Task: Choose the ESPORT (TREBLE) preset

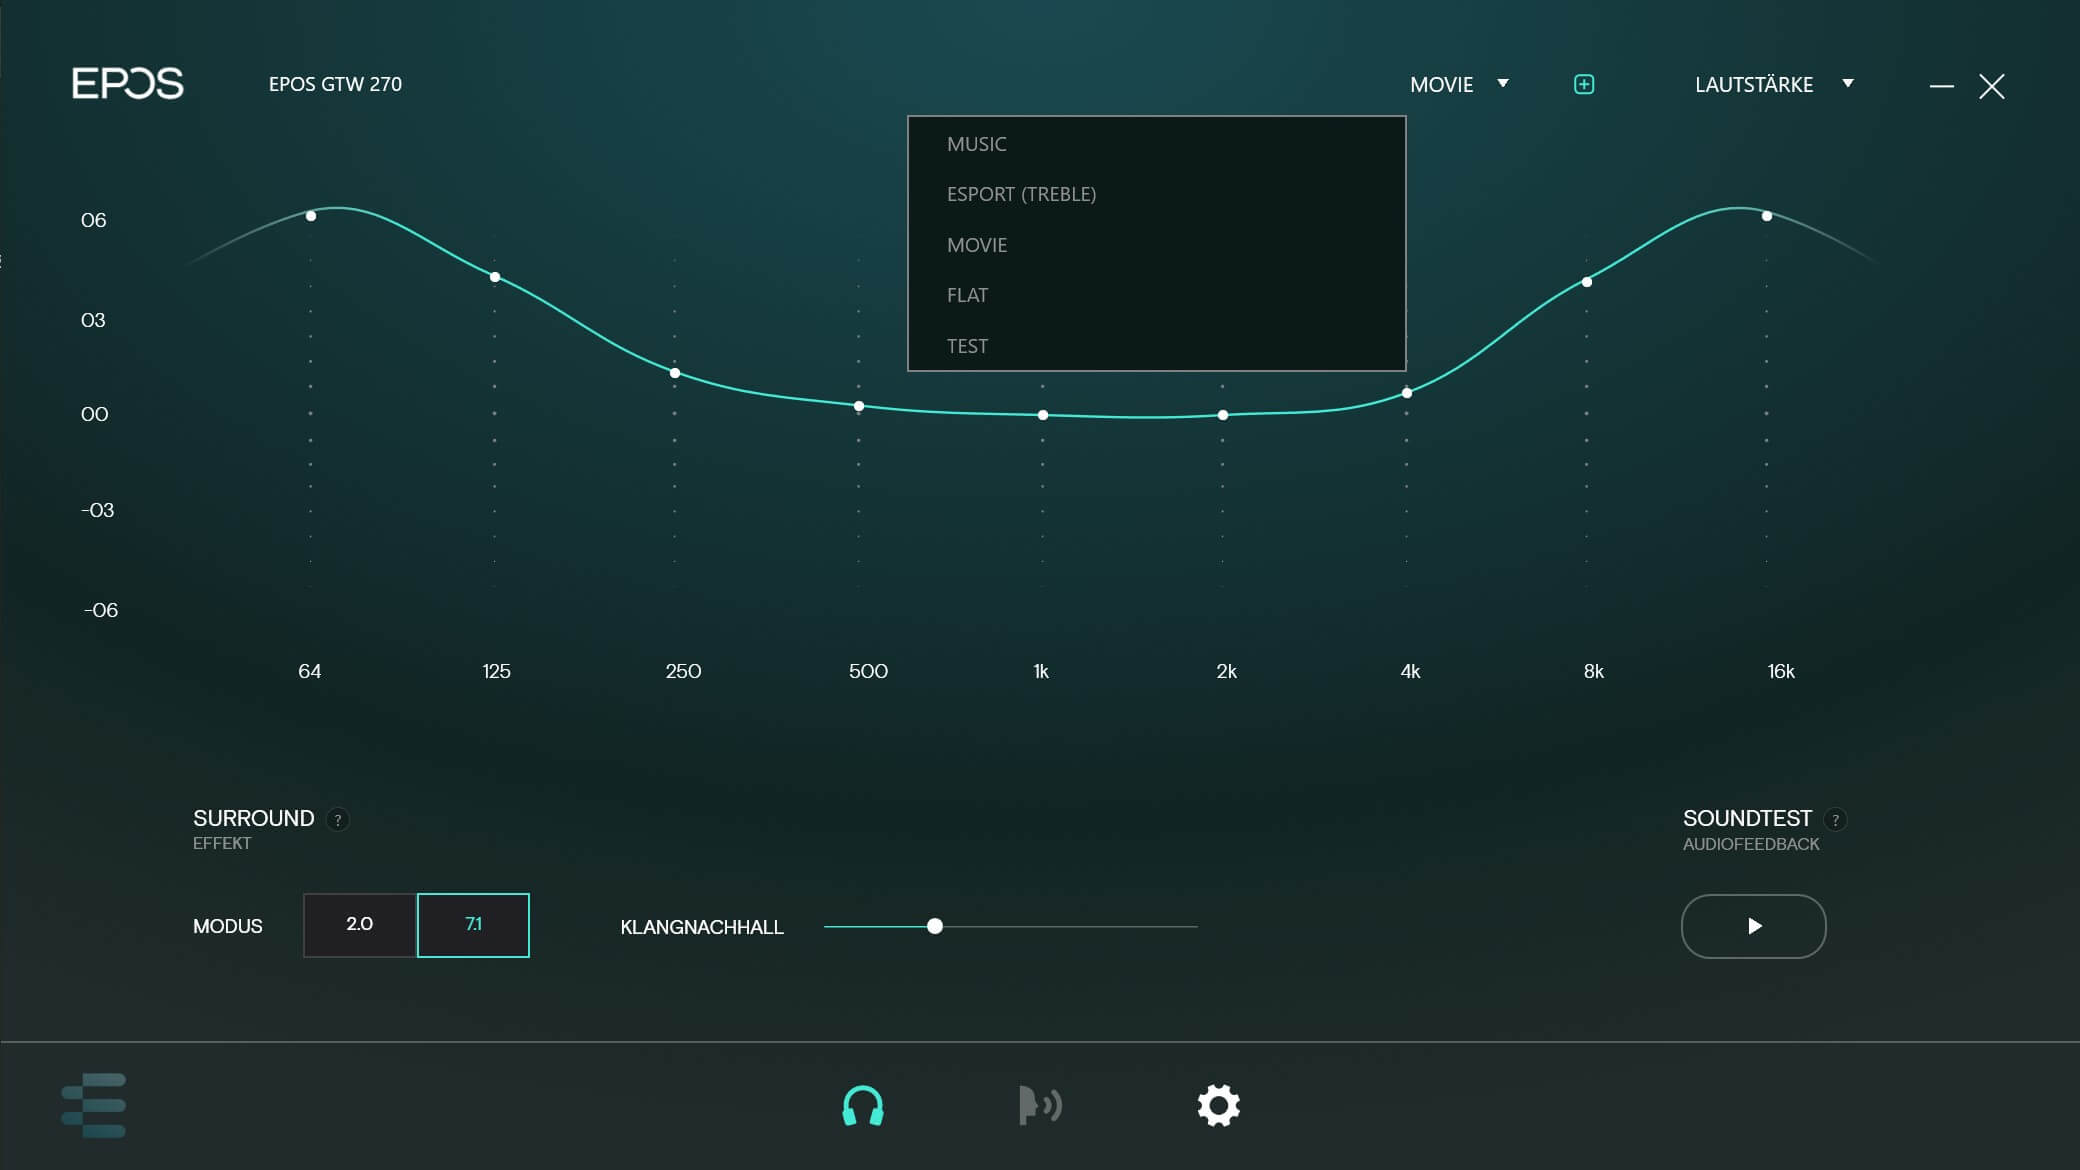Action: click(1156, 194)
